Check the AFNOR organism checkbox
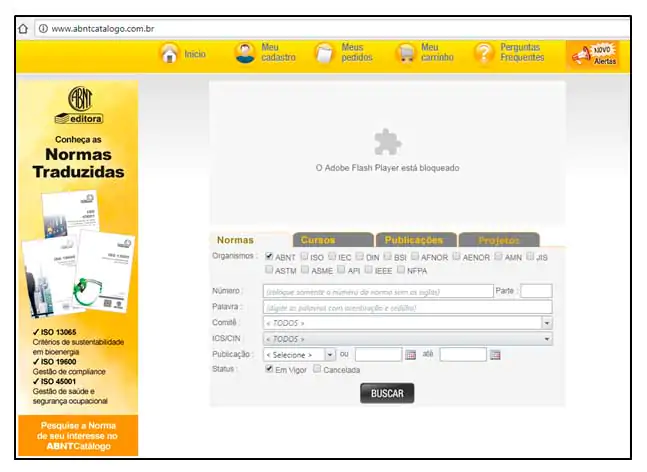Screen dimensions: 647x472 coord(415,256)
